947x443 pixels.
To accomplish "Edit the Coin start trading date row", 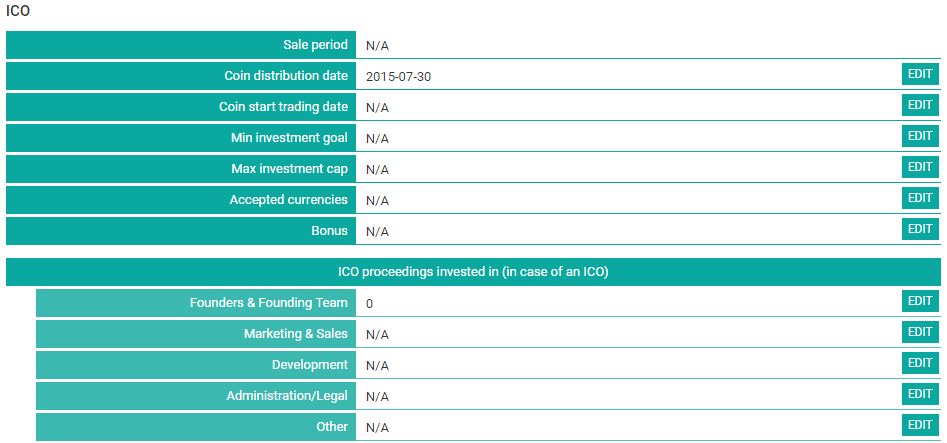I will [x=920, y=105].
